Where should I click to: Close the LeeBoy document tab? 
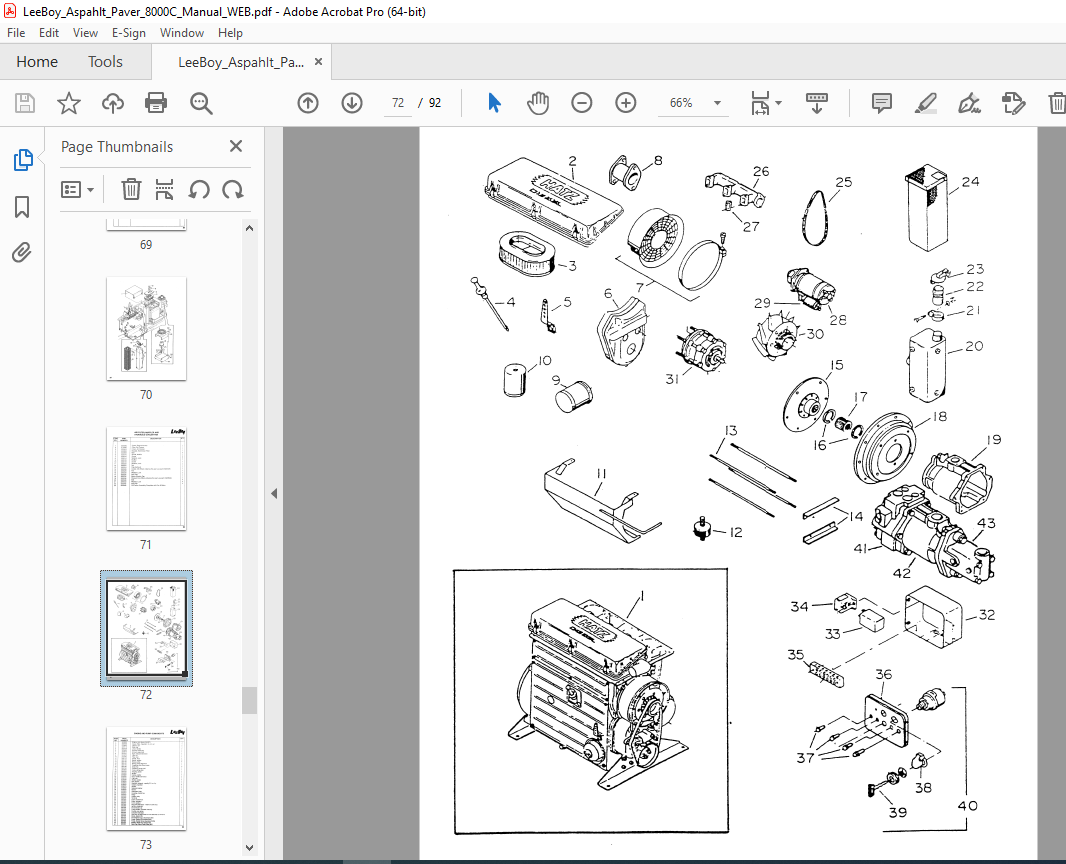318,62
